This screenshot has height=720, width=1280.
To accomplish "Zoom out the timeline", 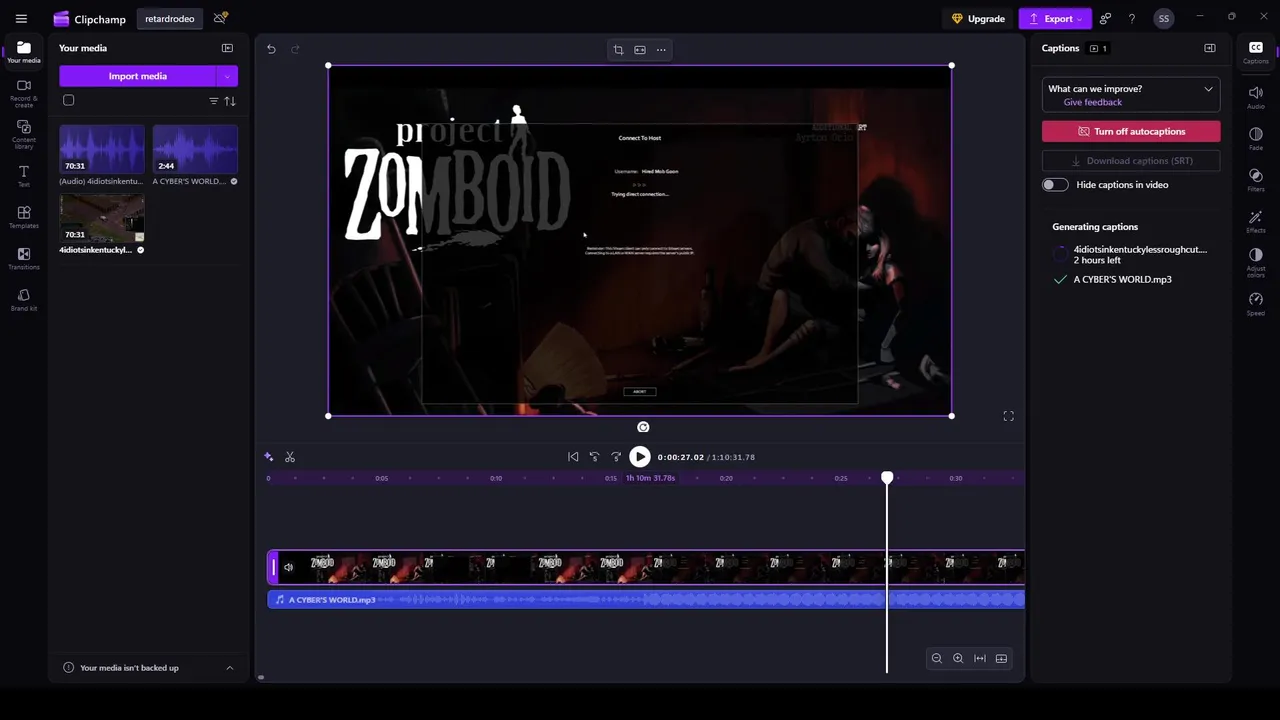I will 936,658.
